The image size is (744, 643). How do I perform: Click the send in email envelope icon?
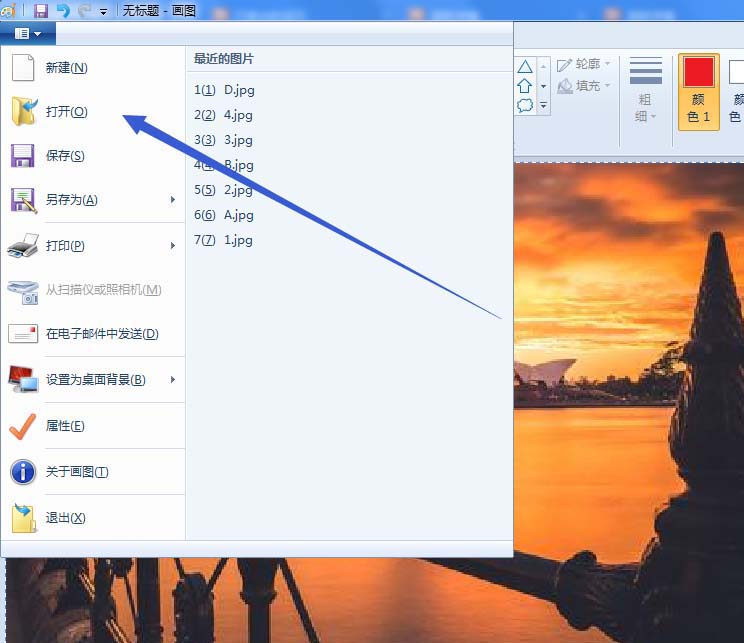(x=23, y=334)
